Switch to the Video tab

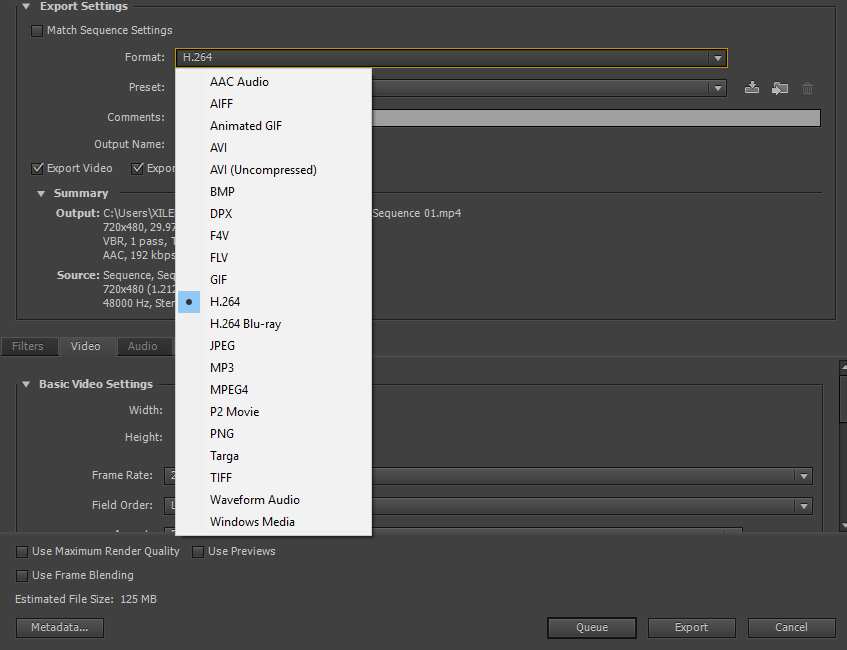pos(86,346)
